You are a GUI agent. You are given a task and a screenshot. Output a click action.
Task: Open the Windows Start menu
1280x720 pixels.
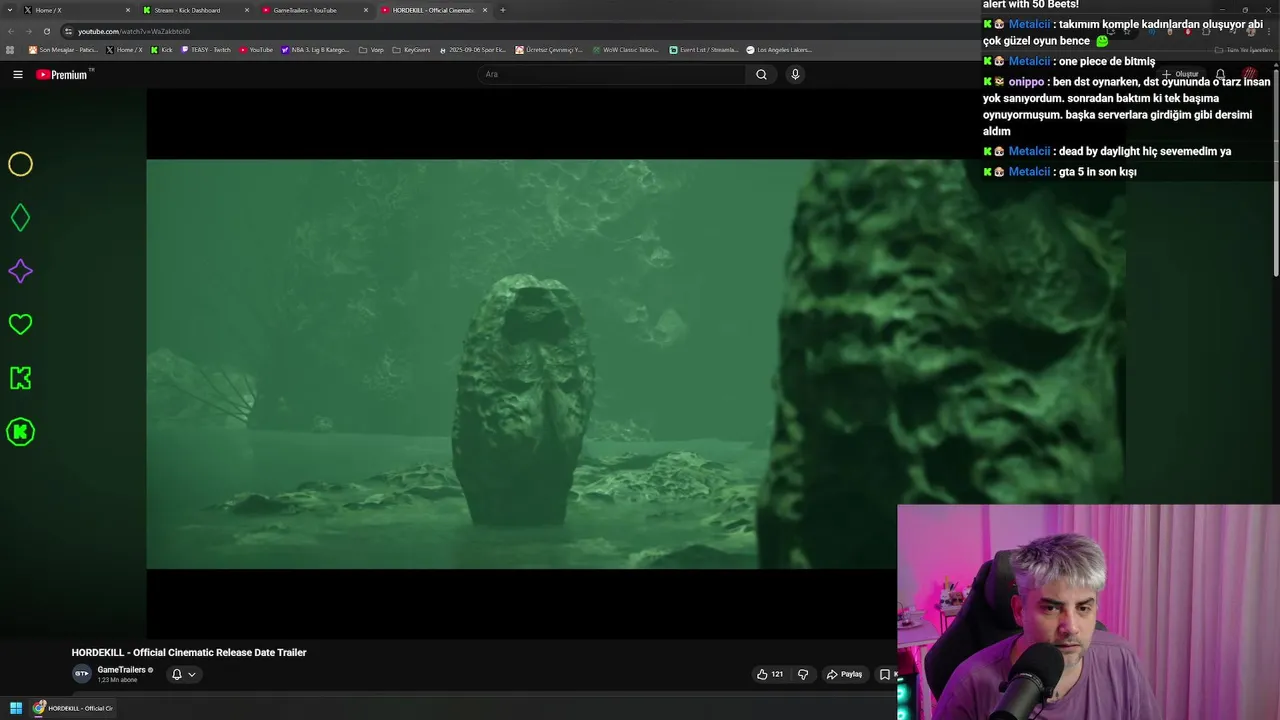click(16, 708)
